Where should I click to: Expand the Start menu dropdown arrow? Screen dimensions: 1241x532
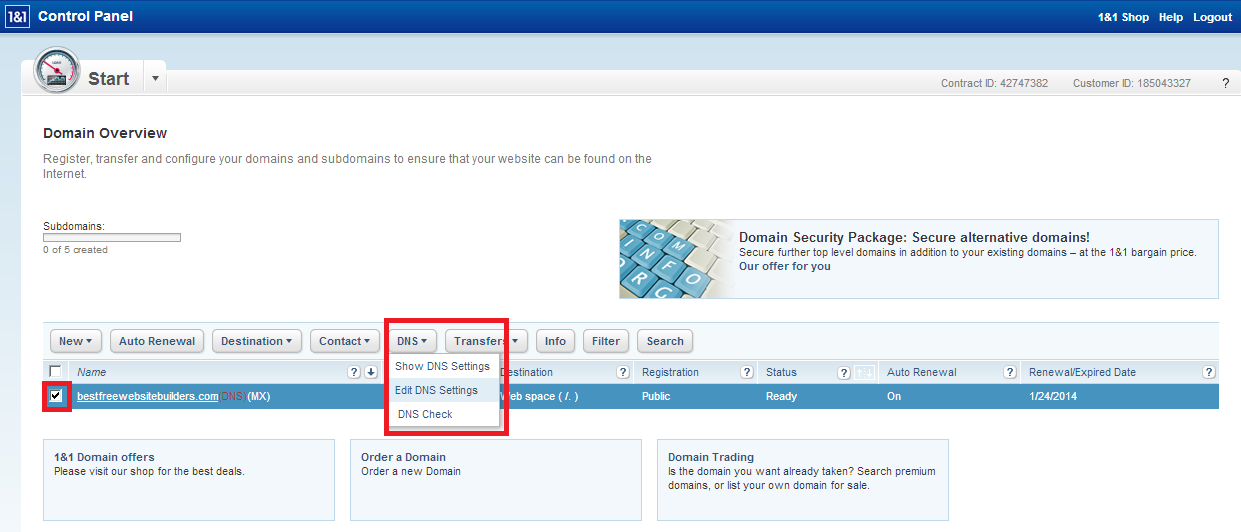click(x=155, y=77)
